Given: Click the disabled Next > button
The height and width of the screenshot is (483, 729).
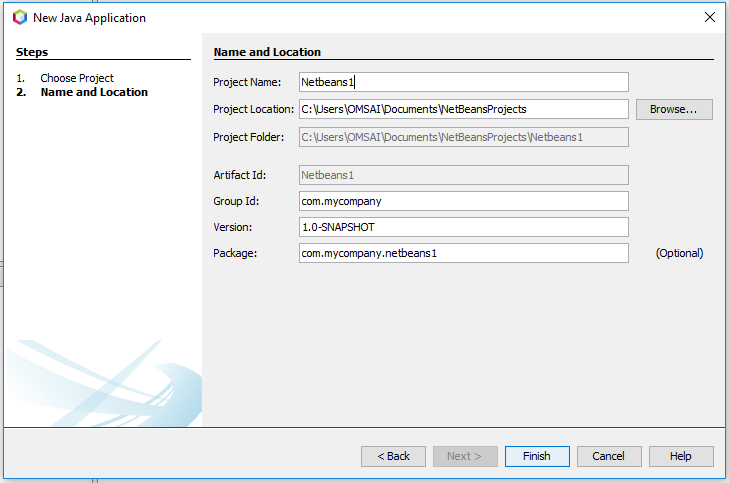Looking at the screenshot, I should pyautogui.click(x=464, y=456).
